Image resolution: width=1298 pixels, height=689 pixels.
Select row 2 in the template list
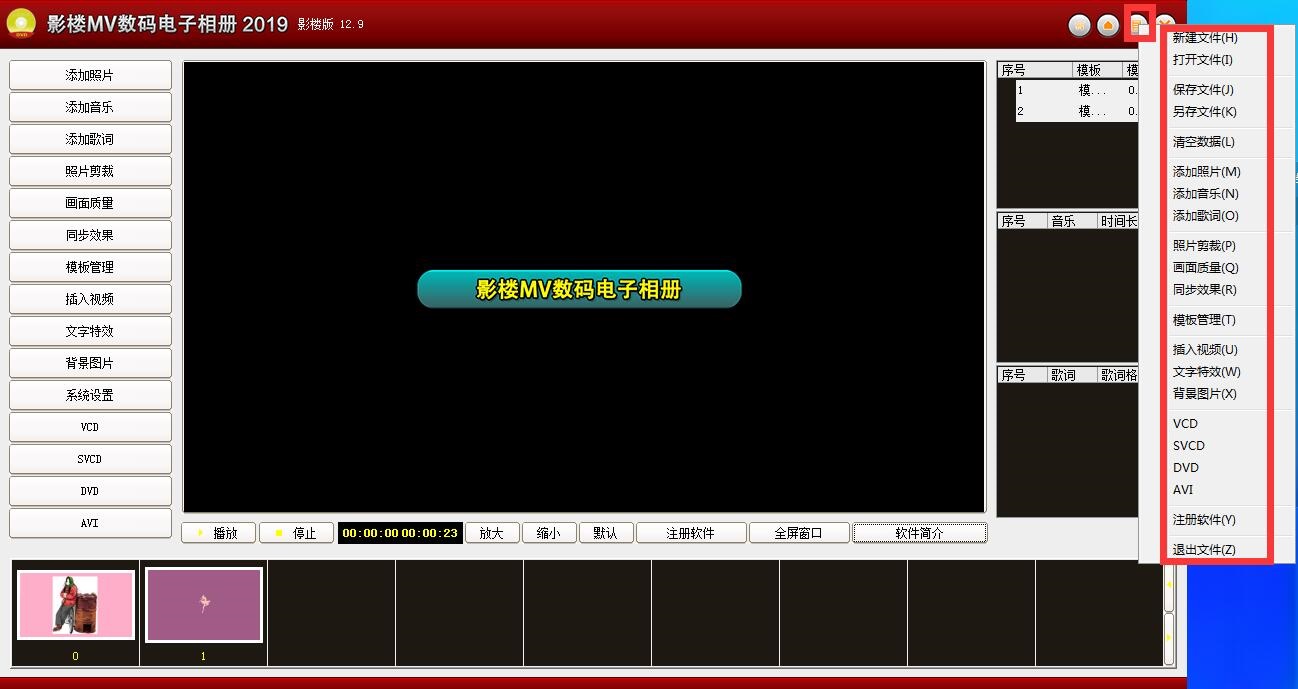coord(1070,112)
